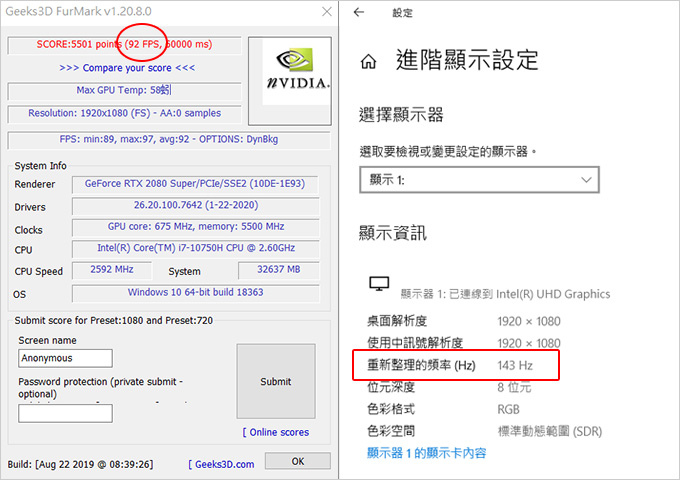This screenshot has height=480, width=680.
Task: Click the 選擇顯示器 section heading
Action: click(401, 115)
